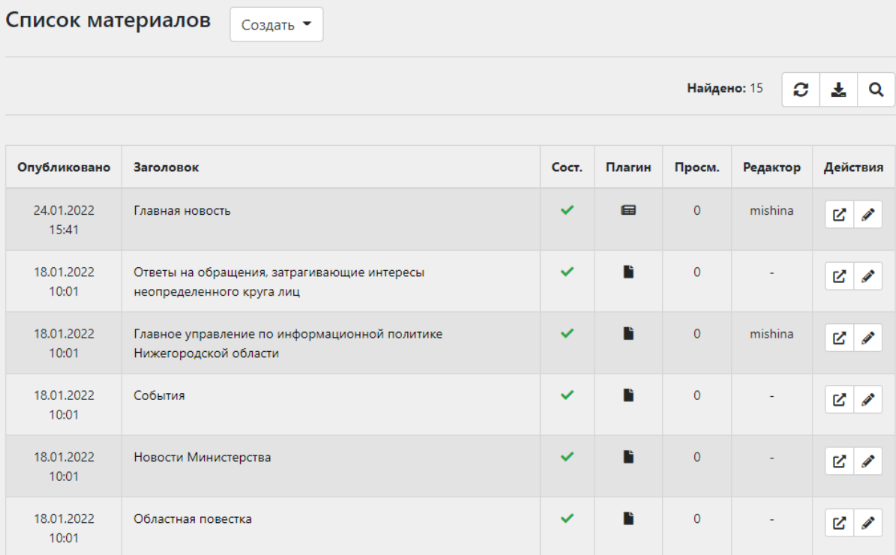Select Главное управление по информационной политике title
Image resolution: width=896 pixels, height=555 pixels.
point(288,344)
